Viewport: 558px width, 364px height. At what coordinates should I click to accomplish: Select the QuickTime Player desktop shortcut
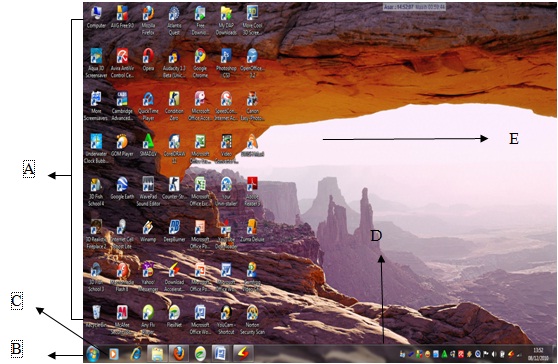pyautogui.click(x=148, y=106)
